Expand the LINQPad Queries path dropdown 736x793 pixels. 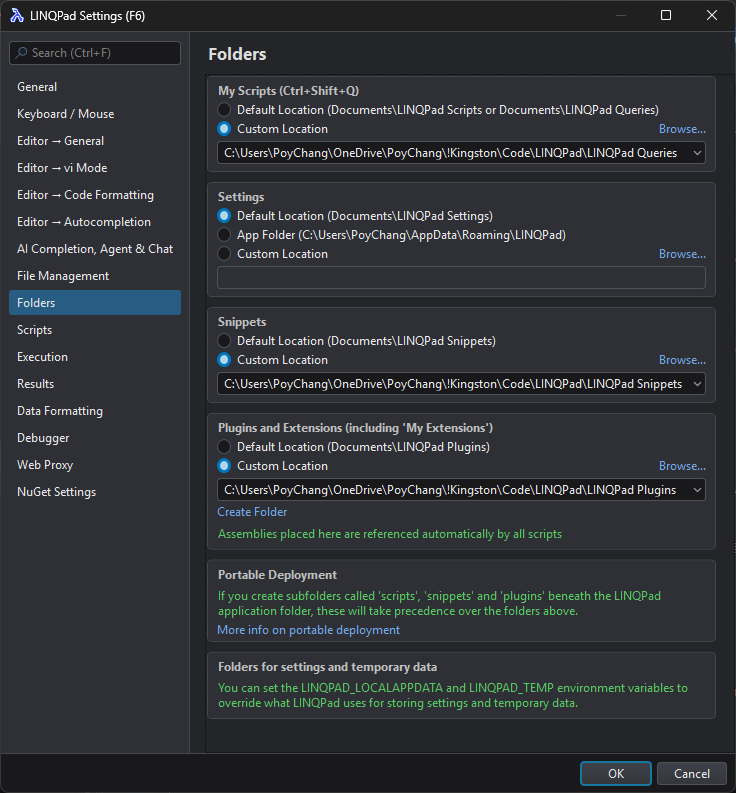pos(697,153)
